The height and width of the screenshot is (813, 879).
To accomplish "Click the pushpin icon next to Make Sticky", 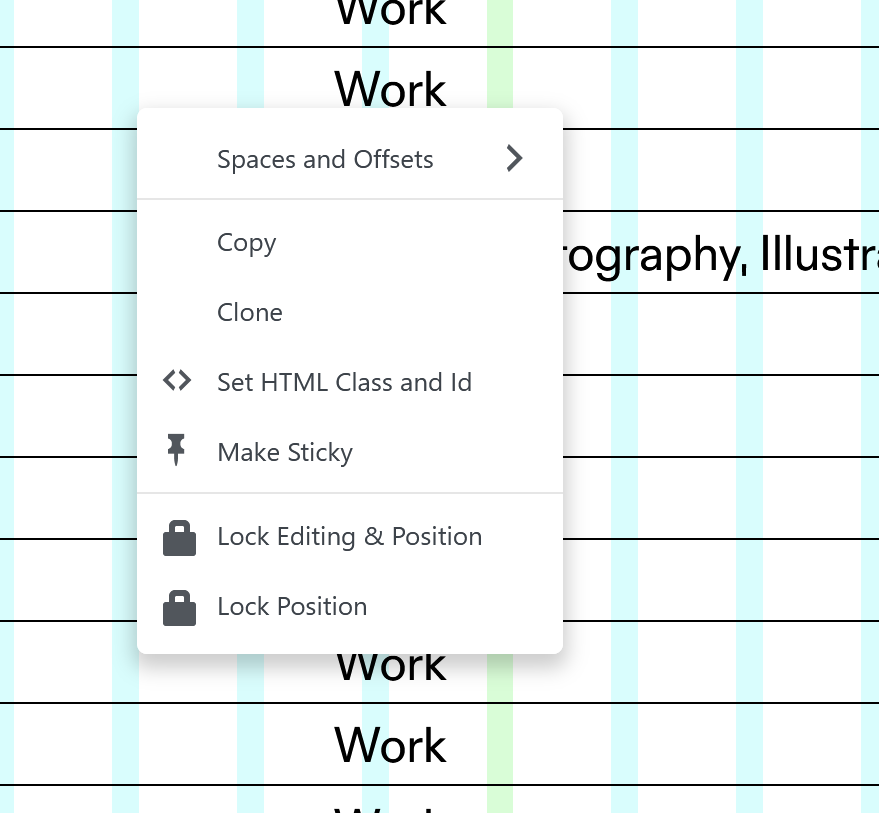I will [x=177, y=451].
